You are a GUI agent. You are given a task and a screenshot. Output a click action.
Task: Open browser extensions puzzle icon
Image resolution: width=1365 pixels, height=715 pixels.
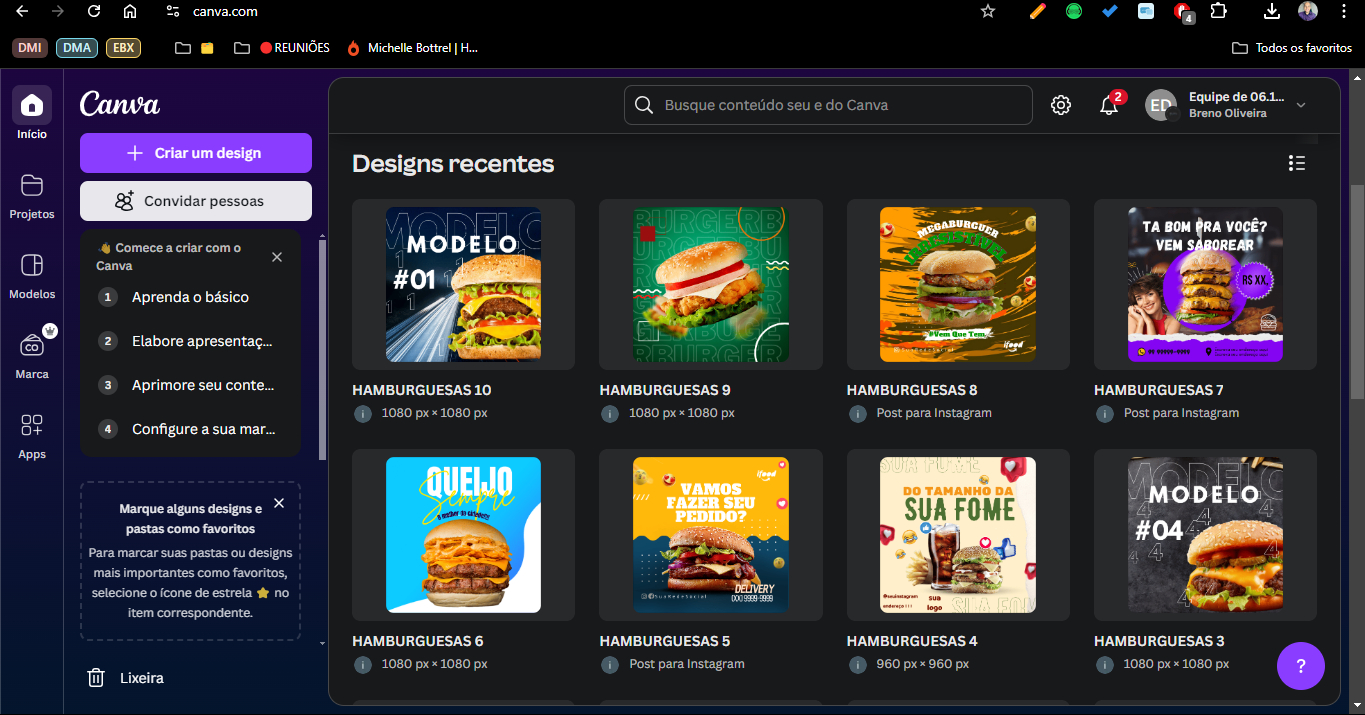coord(1218,12)
